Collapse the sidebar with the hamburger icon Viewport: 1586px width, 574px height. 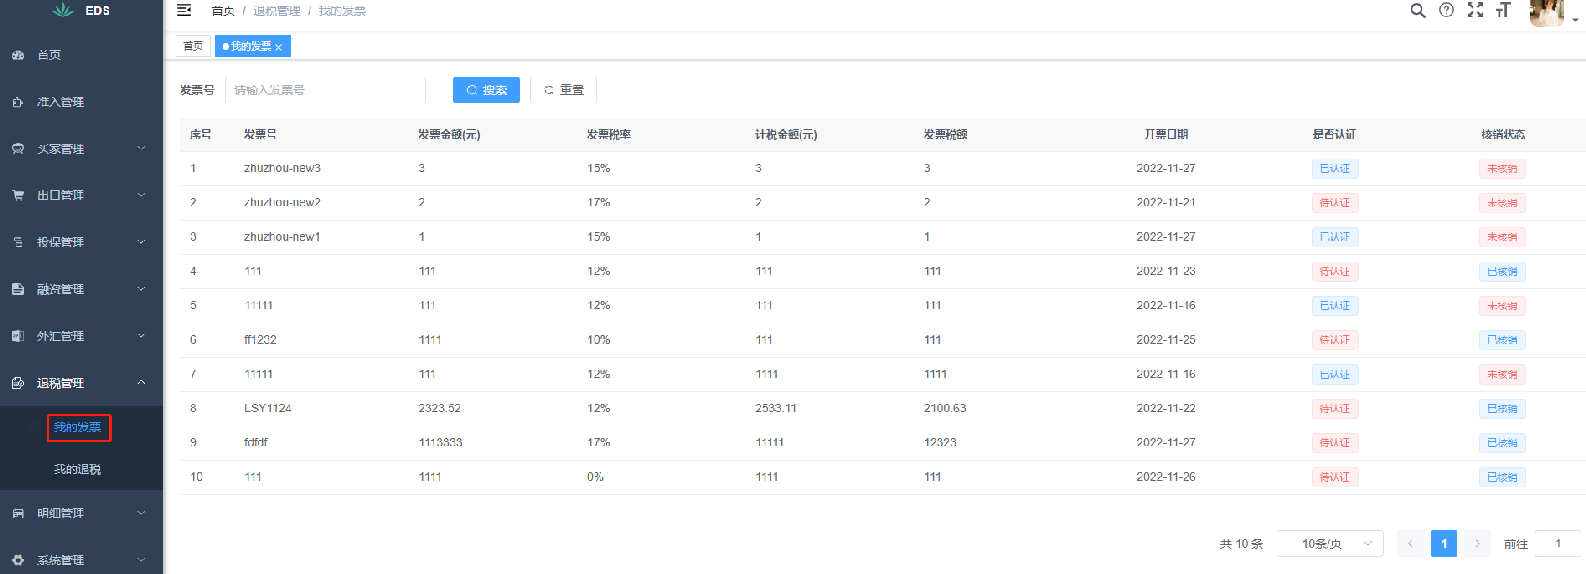point(184,10)
